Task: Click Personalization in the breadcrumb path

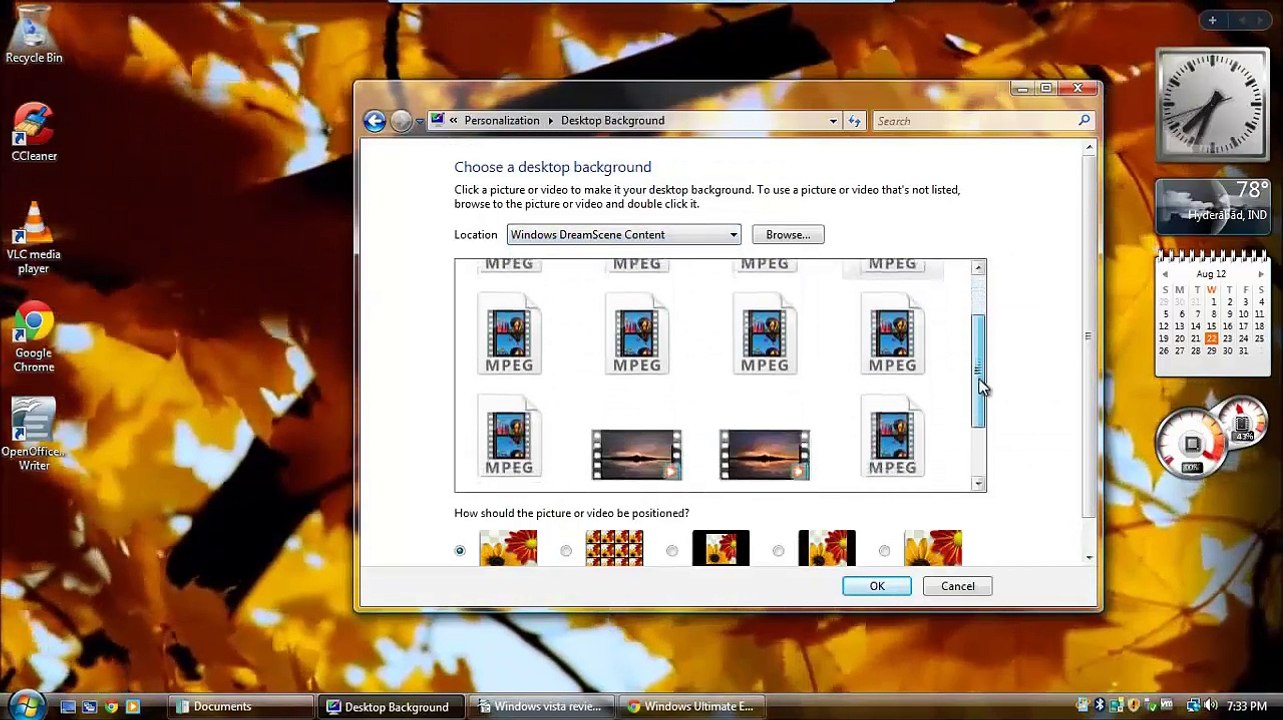Action: [502, 121]
